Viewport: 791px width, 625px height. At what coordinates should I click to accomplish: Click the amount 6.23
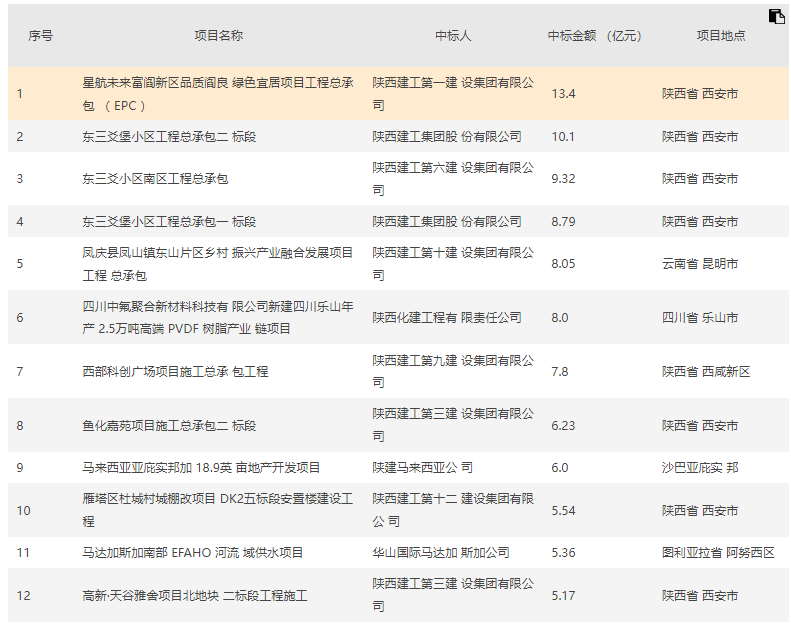point(563,426)
